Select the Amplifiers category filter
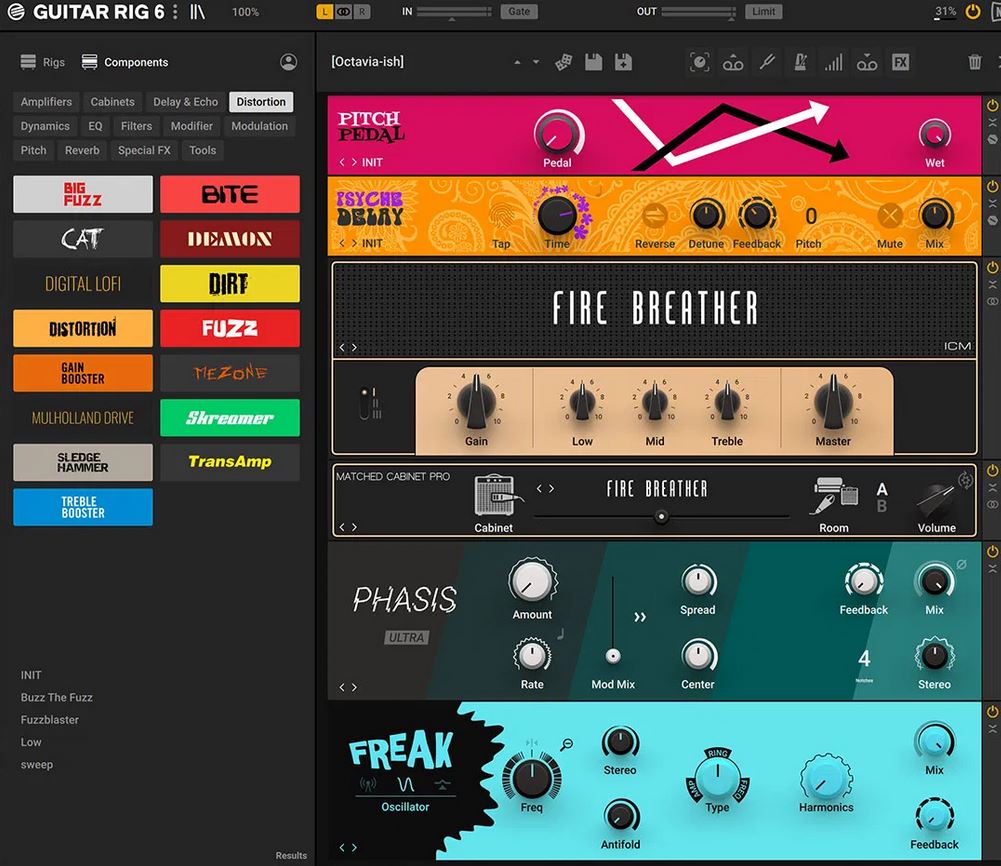 [x=46, y=101]
